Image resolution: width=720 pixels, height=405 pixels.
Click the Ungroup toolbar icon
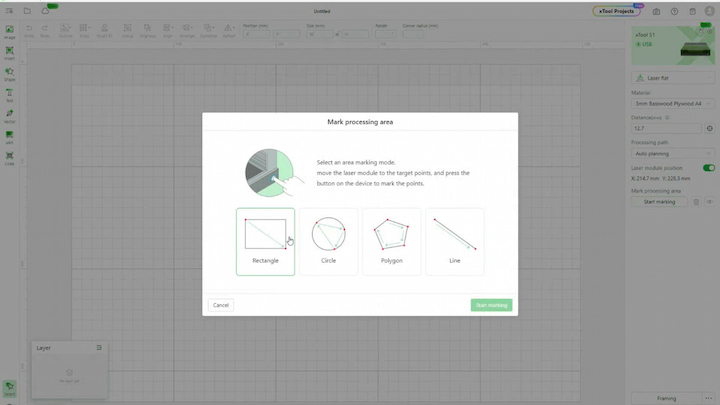pyautogui.click(x=147, y=31)
